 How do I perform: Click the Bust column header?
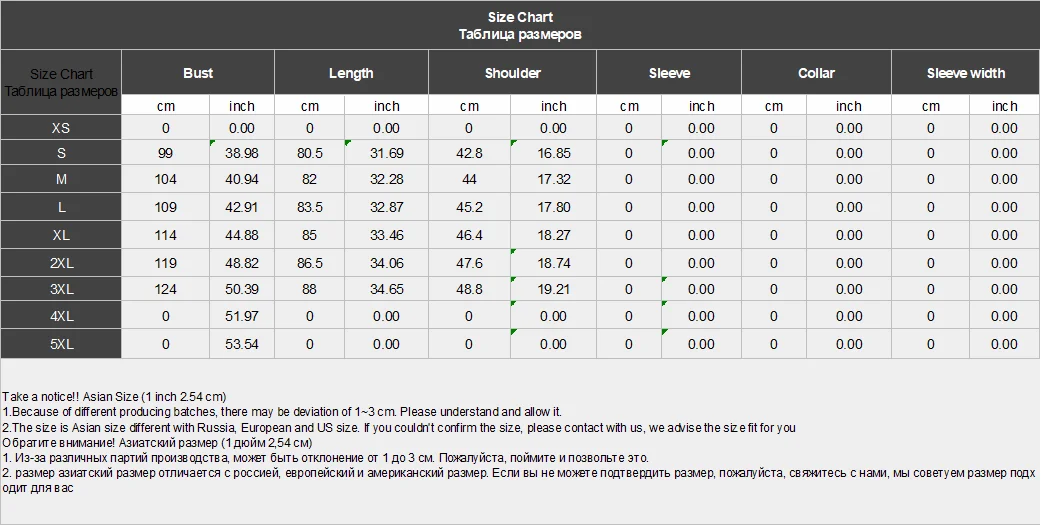(x=198, y=72)
